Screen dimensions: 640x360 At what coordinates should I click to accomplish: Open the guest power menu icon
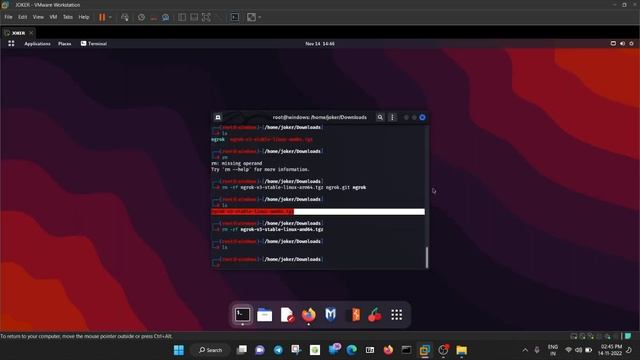pos(631,44)
